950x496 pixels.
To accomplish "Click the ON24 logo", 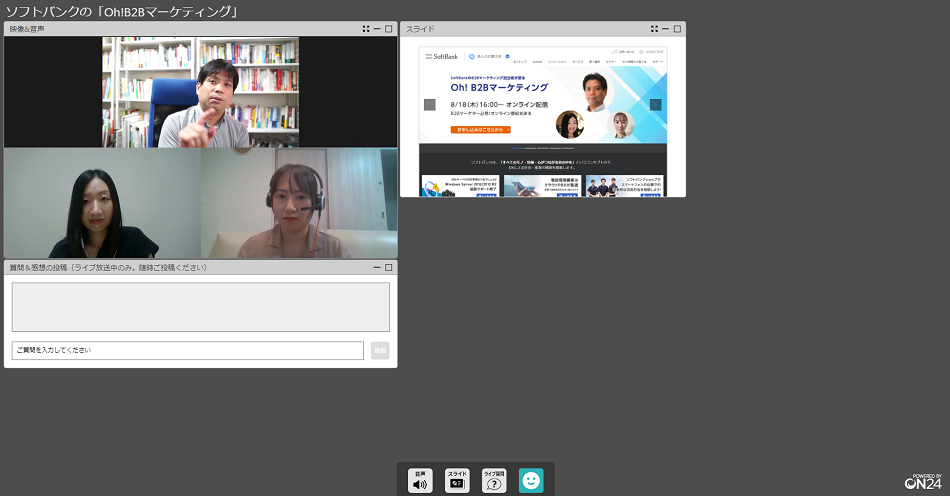I will click(922, 482).
